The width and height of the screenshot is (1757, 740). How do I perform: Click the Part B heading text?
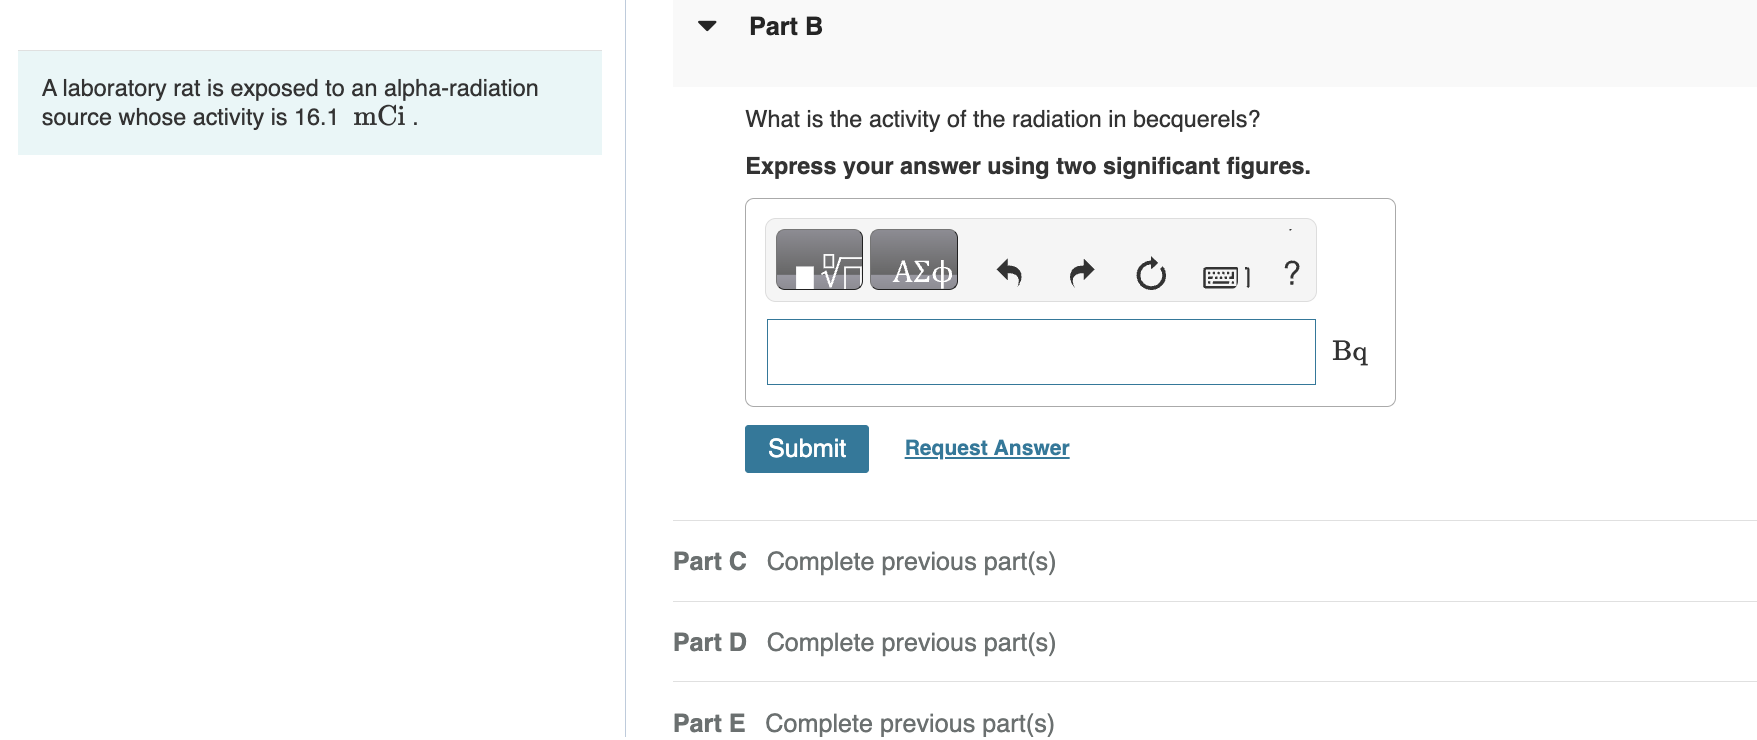pyautogui.click(x=786, y=27)
